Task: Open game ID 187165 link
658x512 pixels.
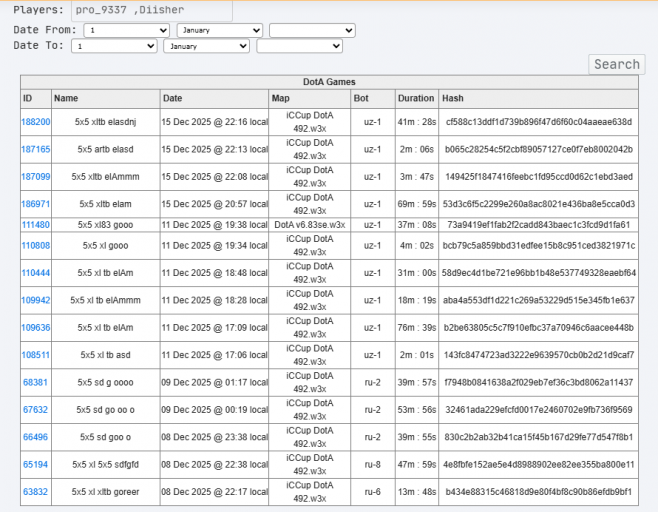Action: tap(36, 149)
